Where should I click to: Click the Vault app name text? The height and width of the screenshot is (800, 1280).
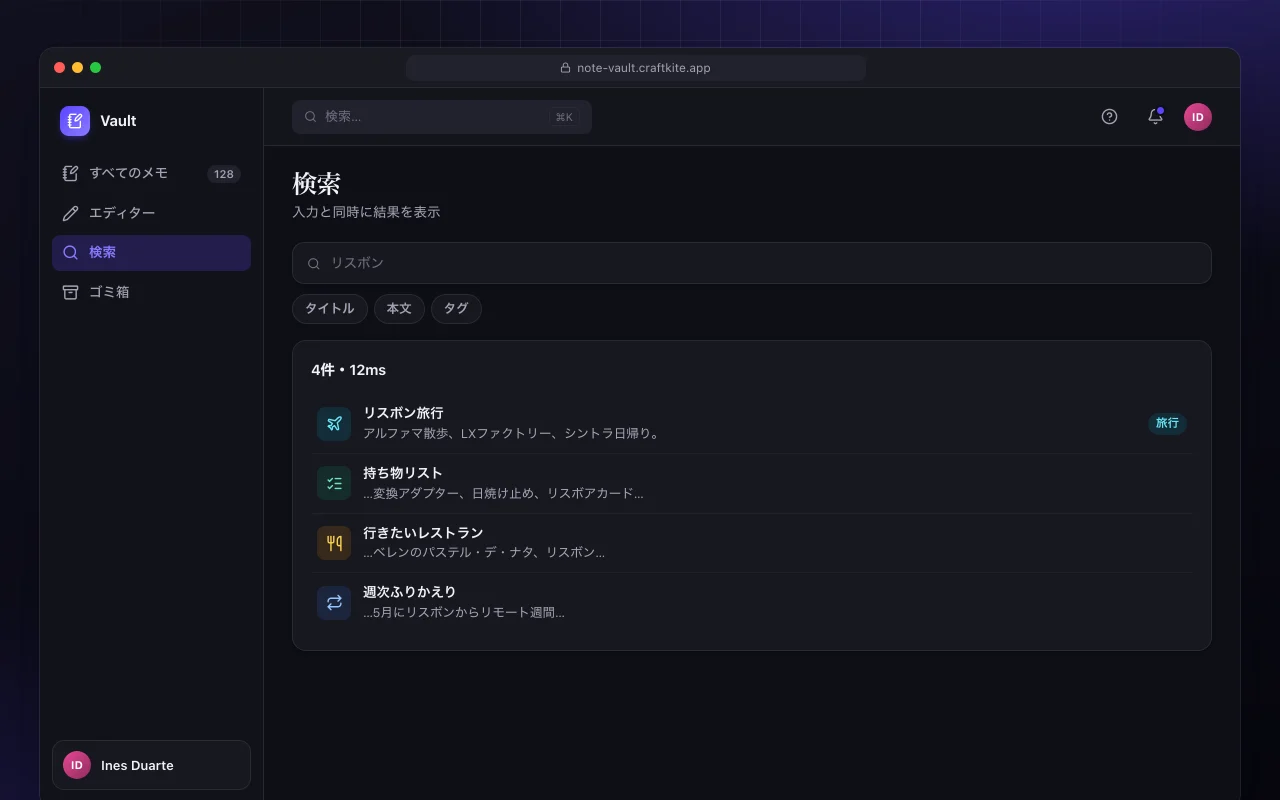pos(118,121)
